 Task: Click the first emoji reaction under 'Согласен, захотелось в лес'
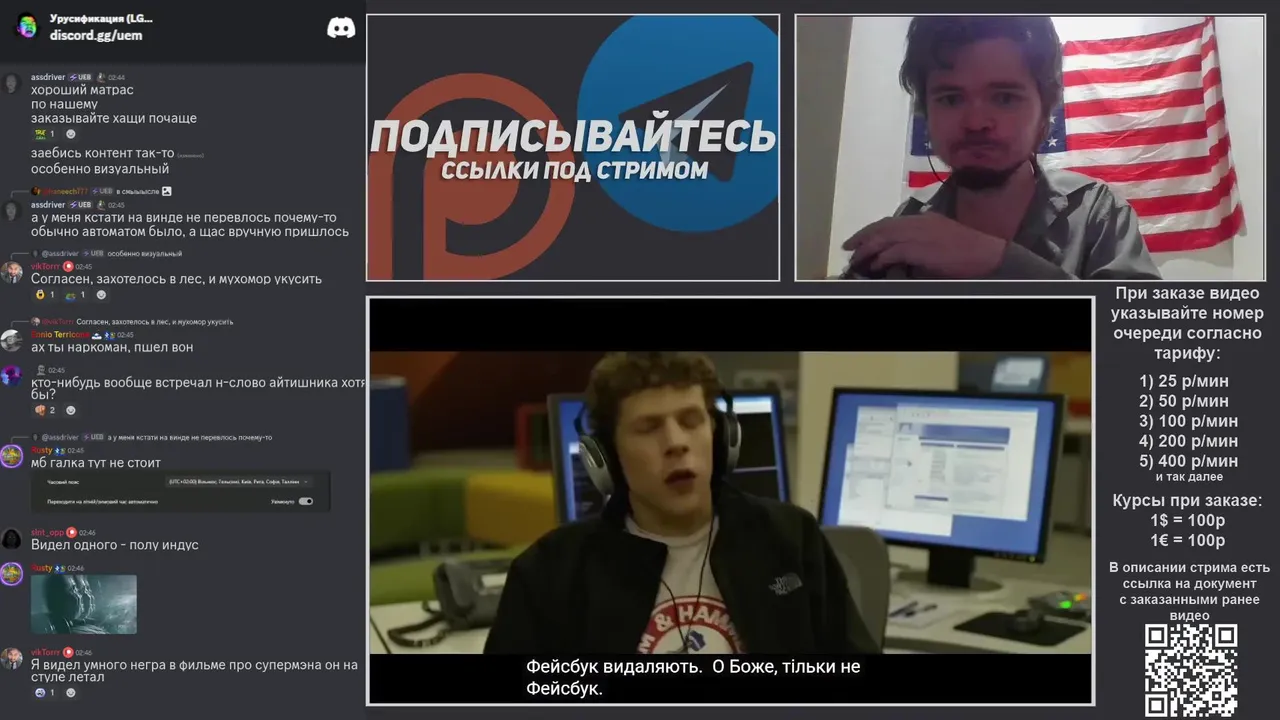pos(45,295)
